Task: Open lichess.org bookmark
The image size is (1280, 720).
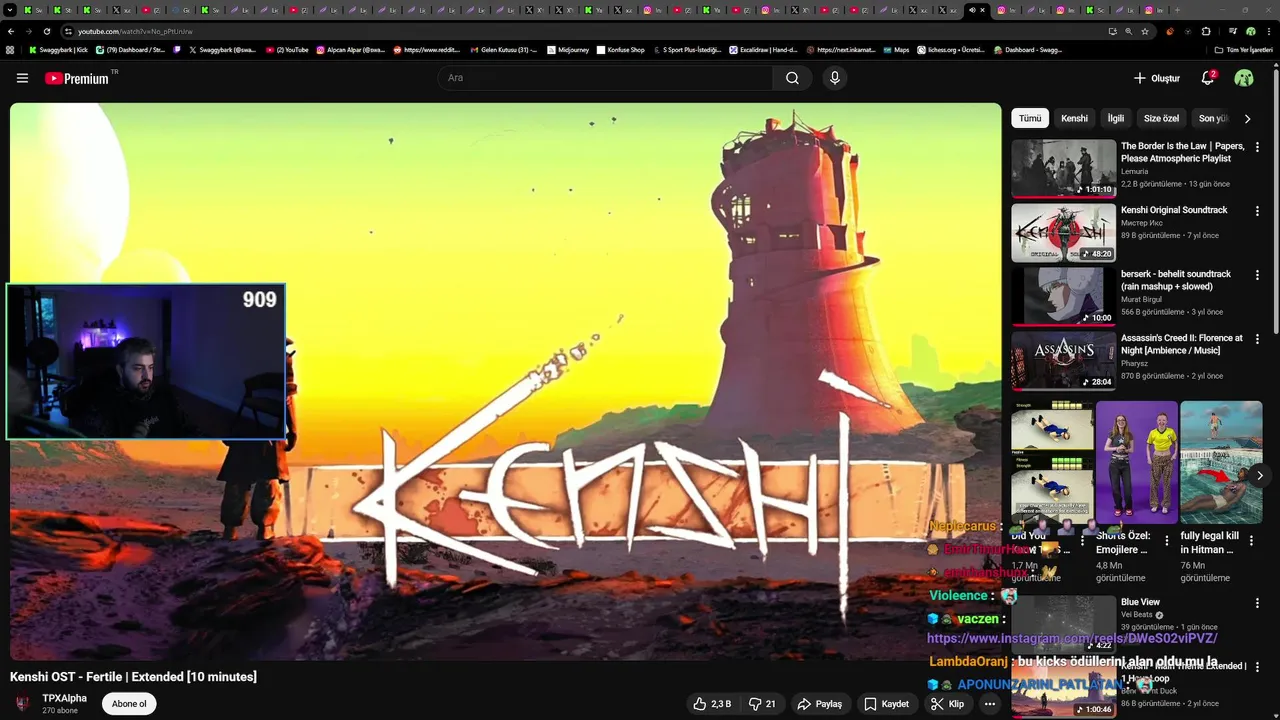Action: pyautogui.click(x=950, y=49)
